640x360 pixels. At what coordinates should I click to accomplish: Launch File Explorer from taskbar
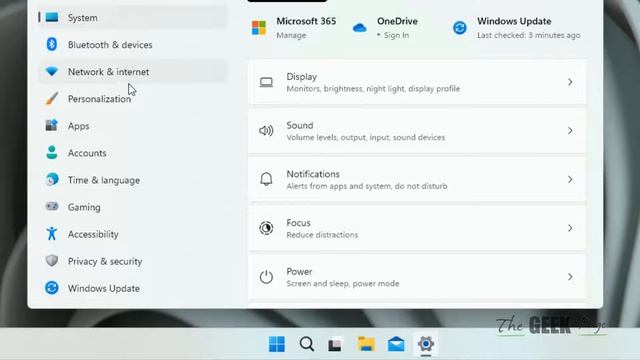pyautogui.click(x=366, y=344)
